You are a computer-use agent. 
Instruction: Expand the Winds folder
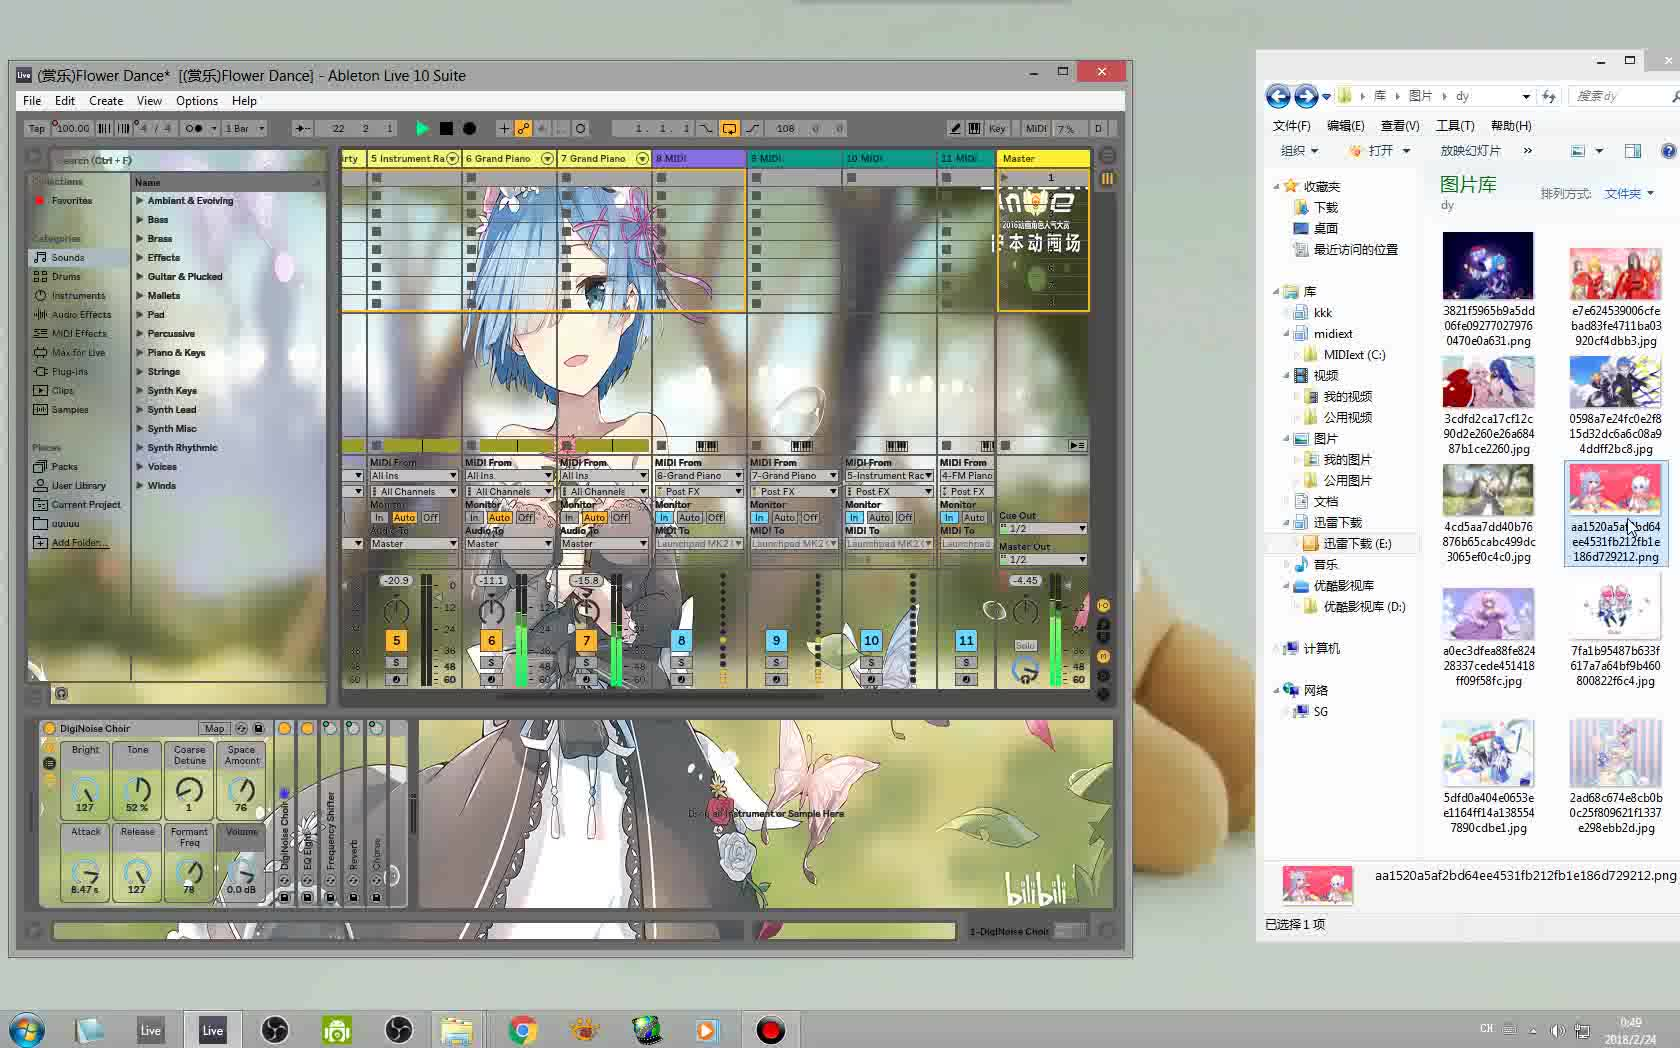(140, 485)
